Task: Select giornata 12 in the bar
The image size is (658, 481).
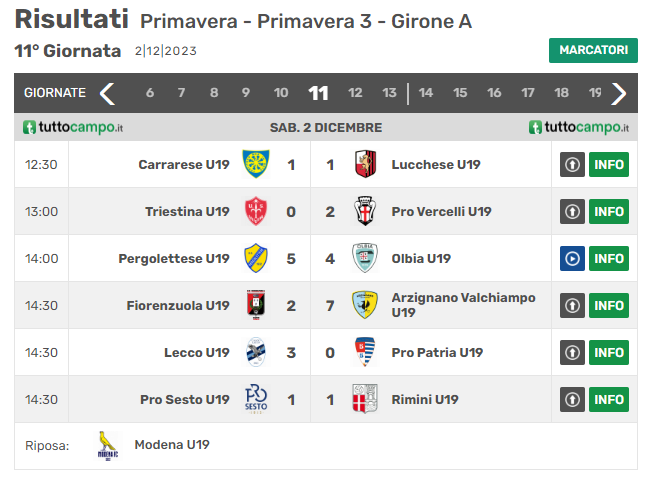Action: pos(355,93)
